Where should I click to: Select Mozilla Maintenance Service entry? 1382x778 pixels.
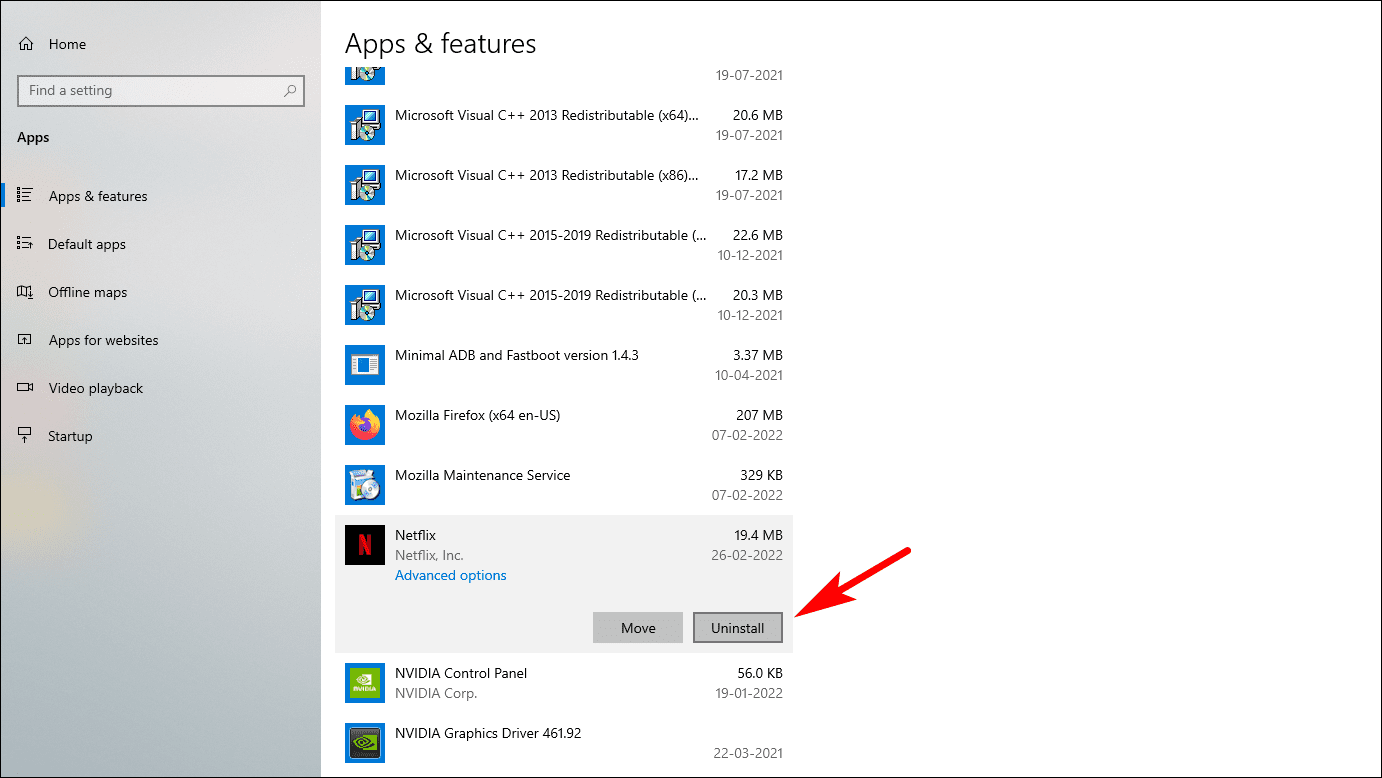[x=564, y=485]
